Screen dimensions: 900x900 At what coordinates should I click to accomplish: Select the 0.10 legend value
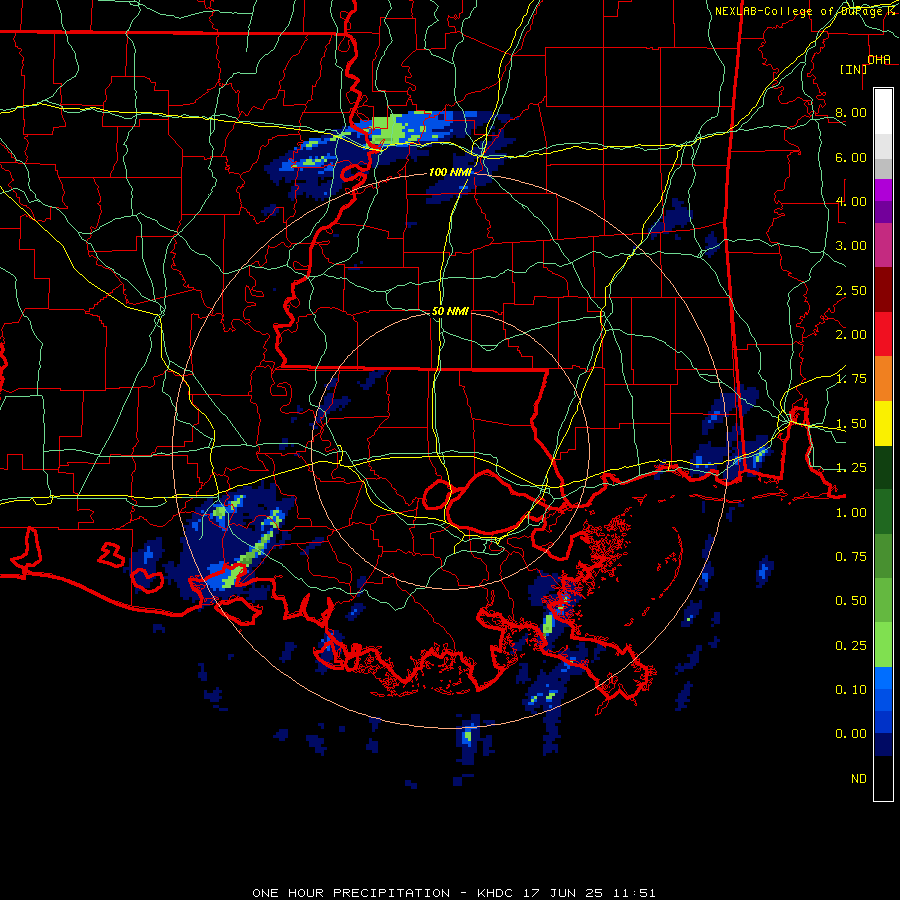851,690
